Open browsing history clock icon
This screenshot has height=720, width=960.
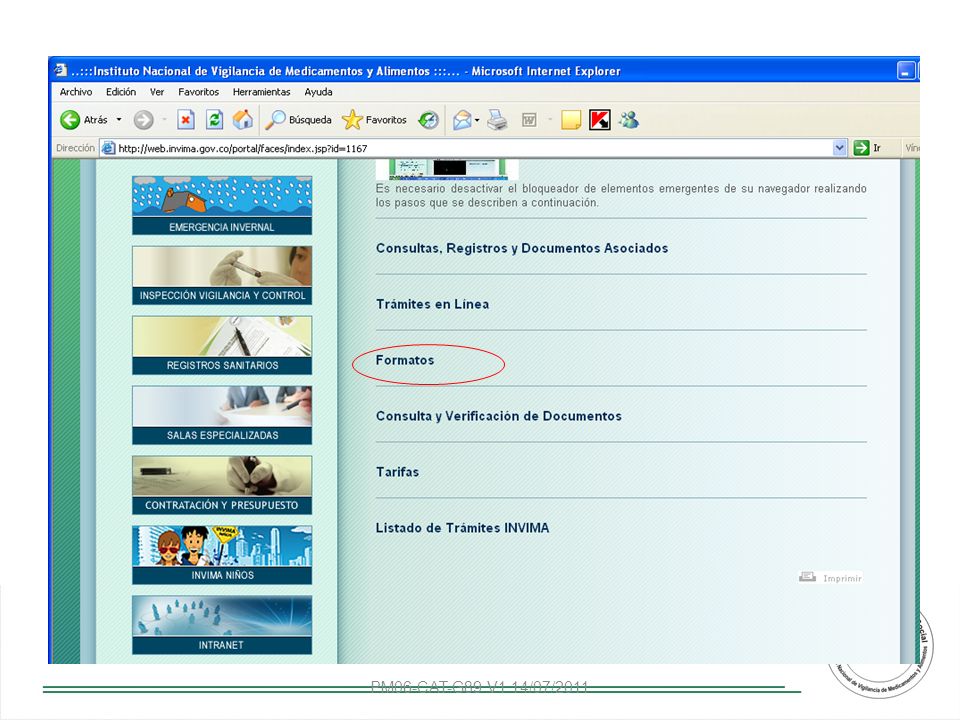429,120
